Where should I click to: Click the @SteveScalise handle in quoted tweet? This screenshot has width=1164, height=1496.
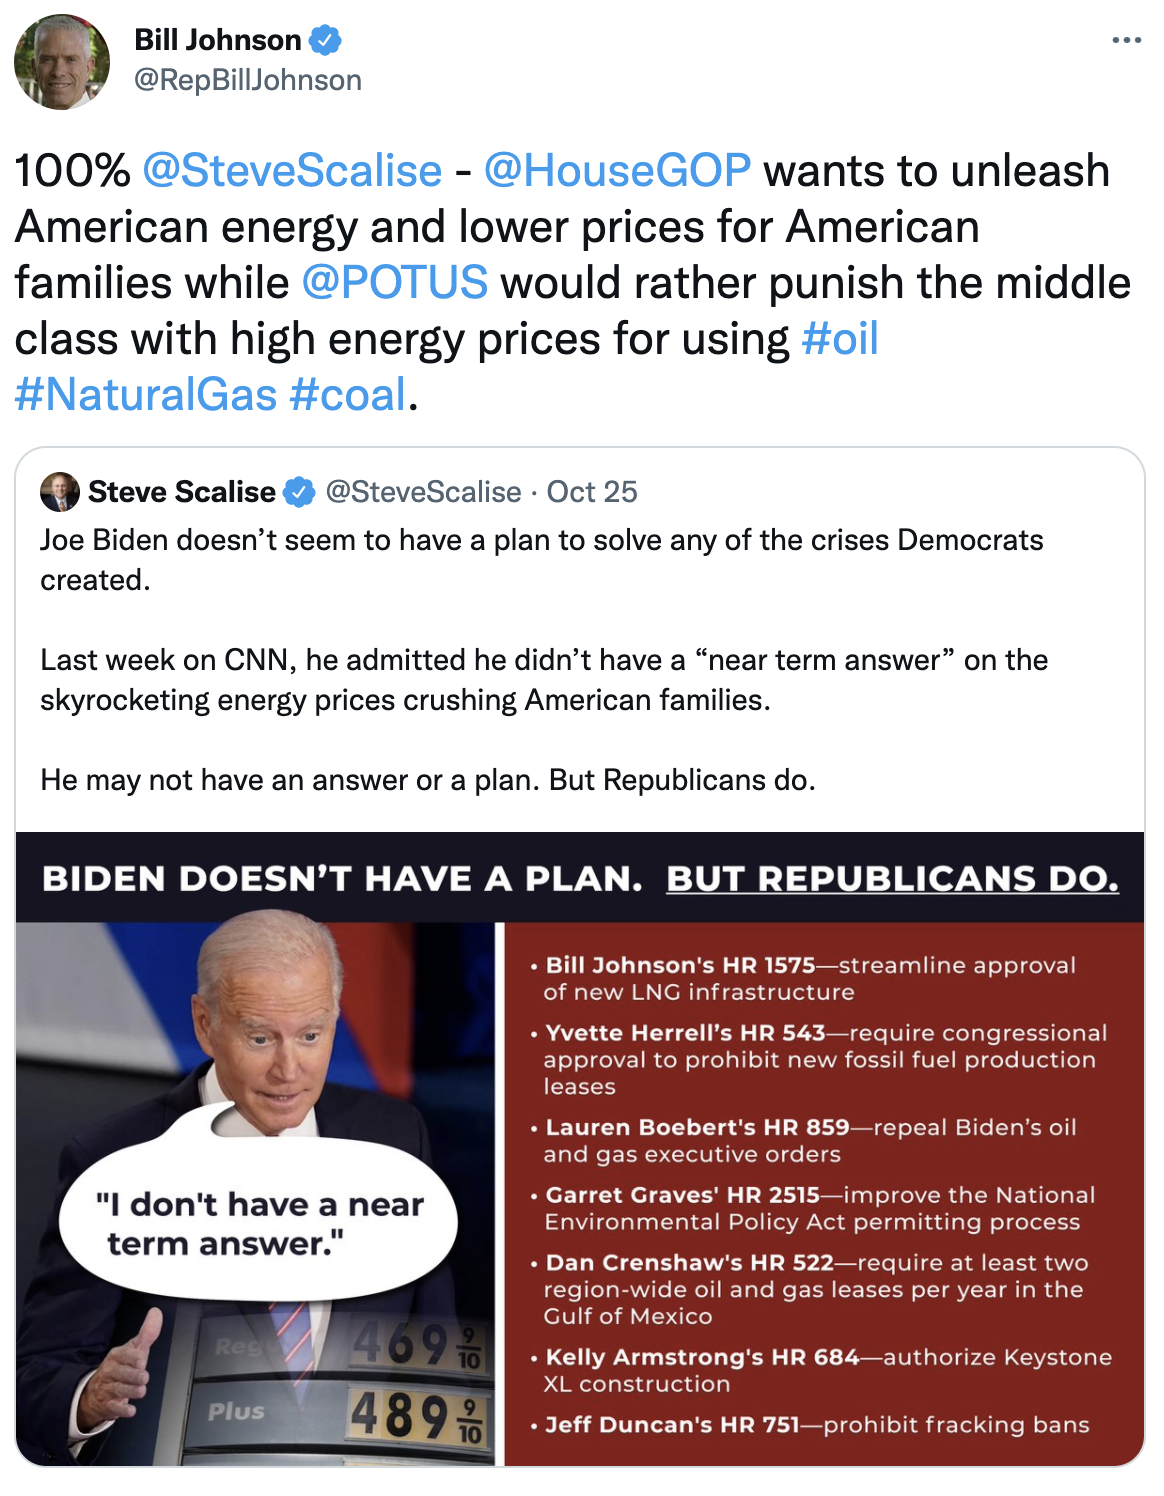[x=424, y=492]
